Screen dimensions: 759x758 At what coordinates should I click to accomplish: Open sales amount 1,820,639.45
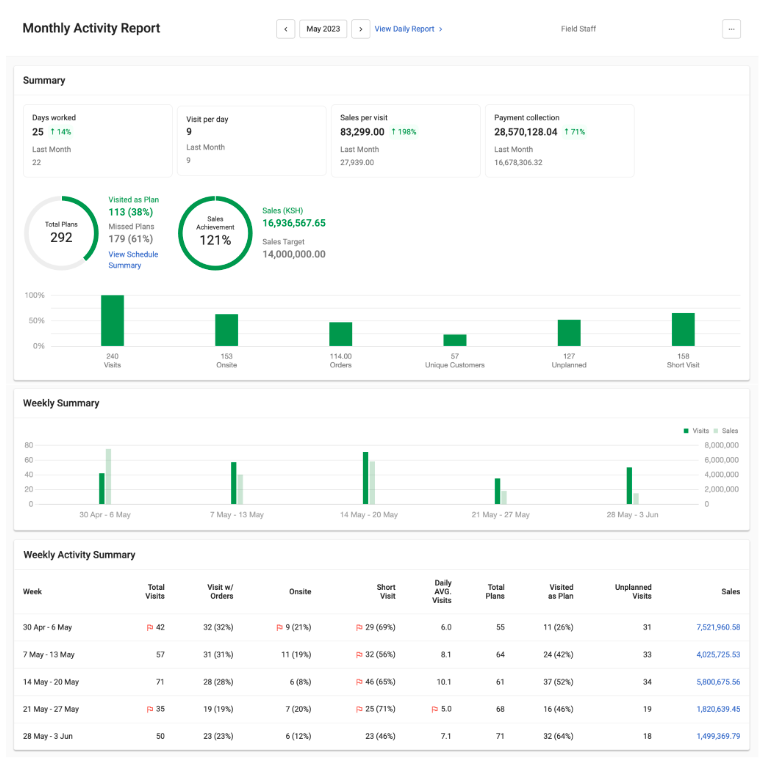718,709
